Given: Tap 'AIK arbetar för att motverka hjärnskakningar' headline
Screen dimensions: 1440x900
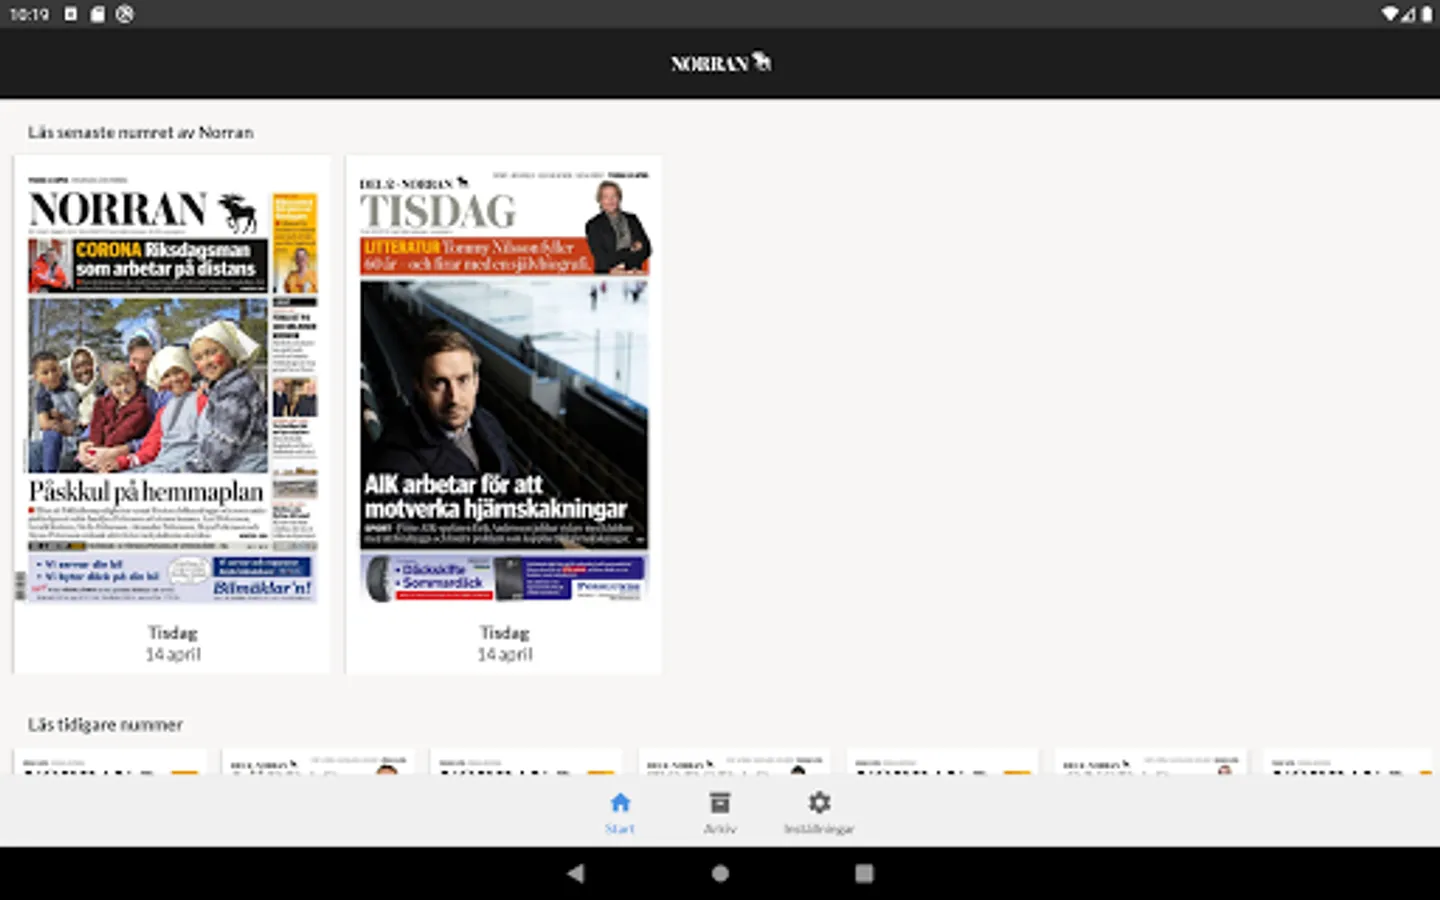Looking at the screenshot, I should [496, 497].
